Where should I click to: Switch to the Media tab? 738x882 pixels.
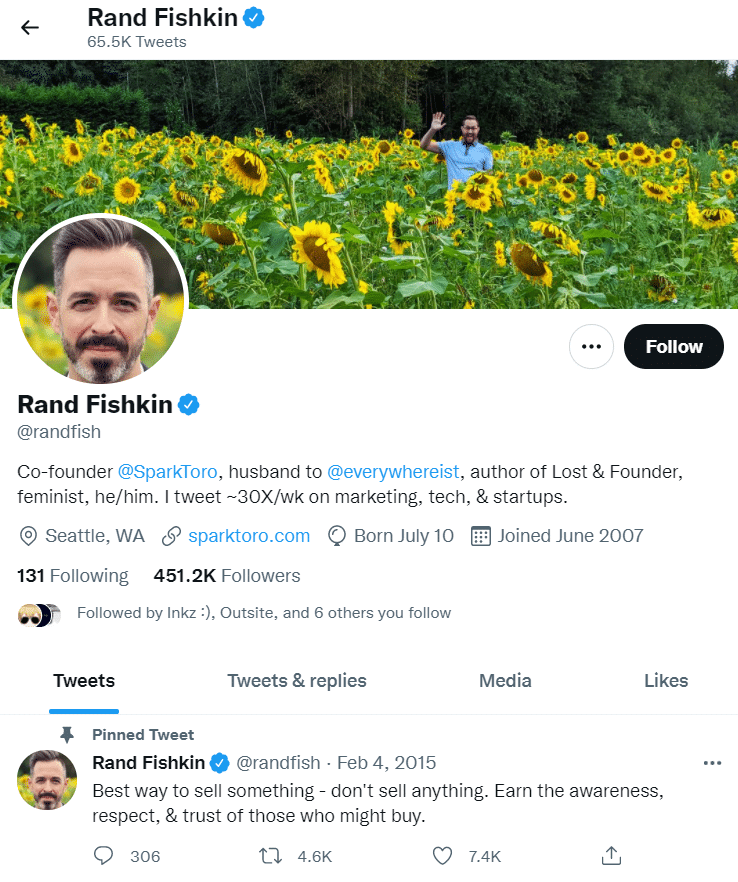[505, 681]
